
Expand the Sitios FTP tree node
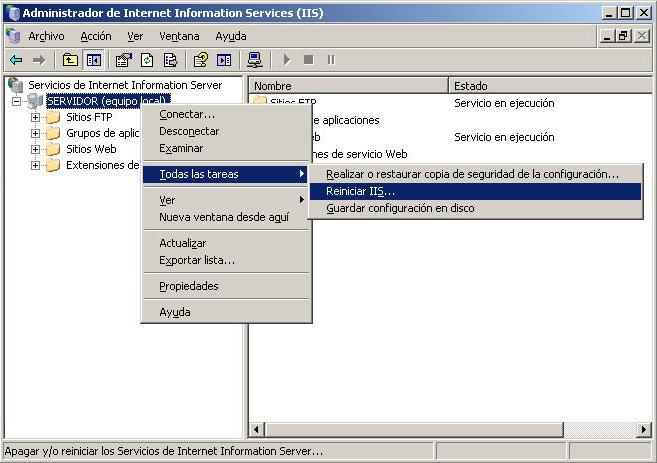pyautogui.click(x=36, y=117)
